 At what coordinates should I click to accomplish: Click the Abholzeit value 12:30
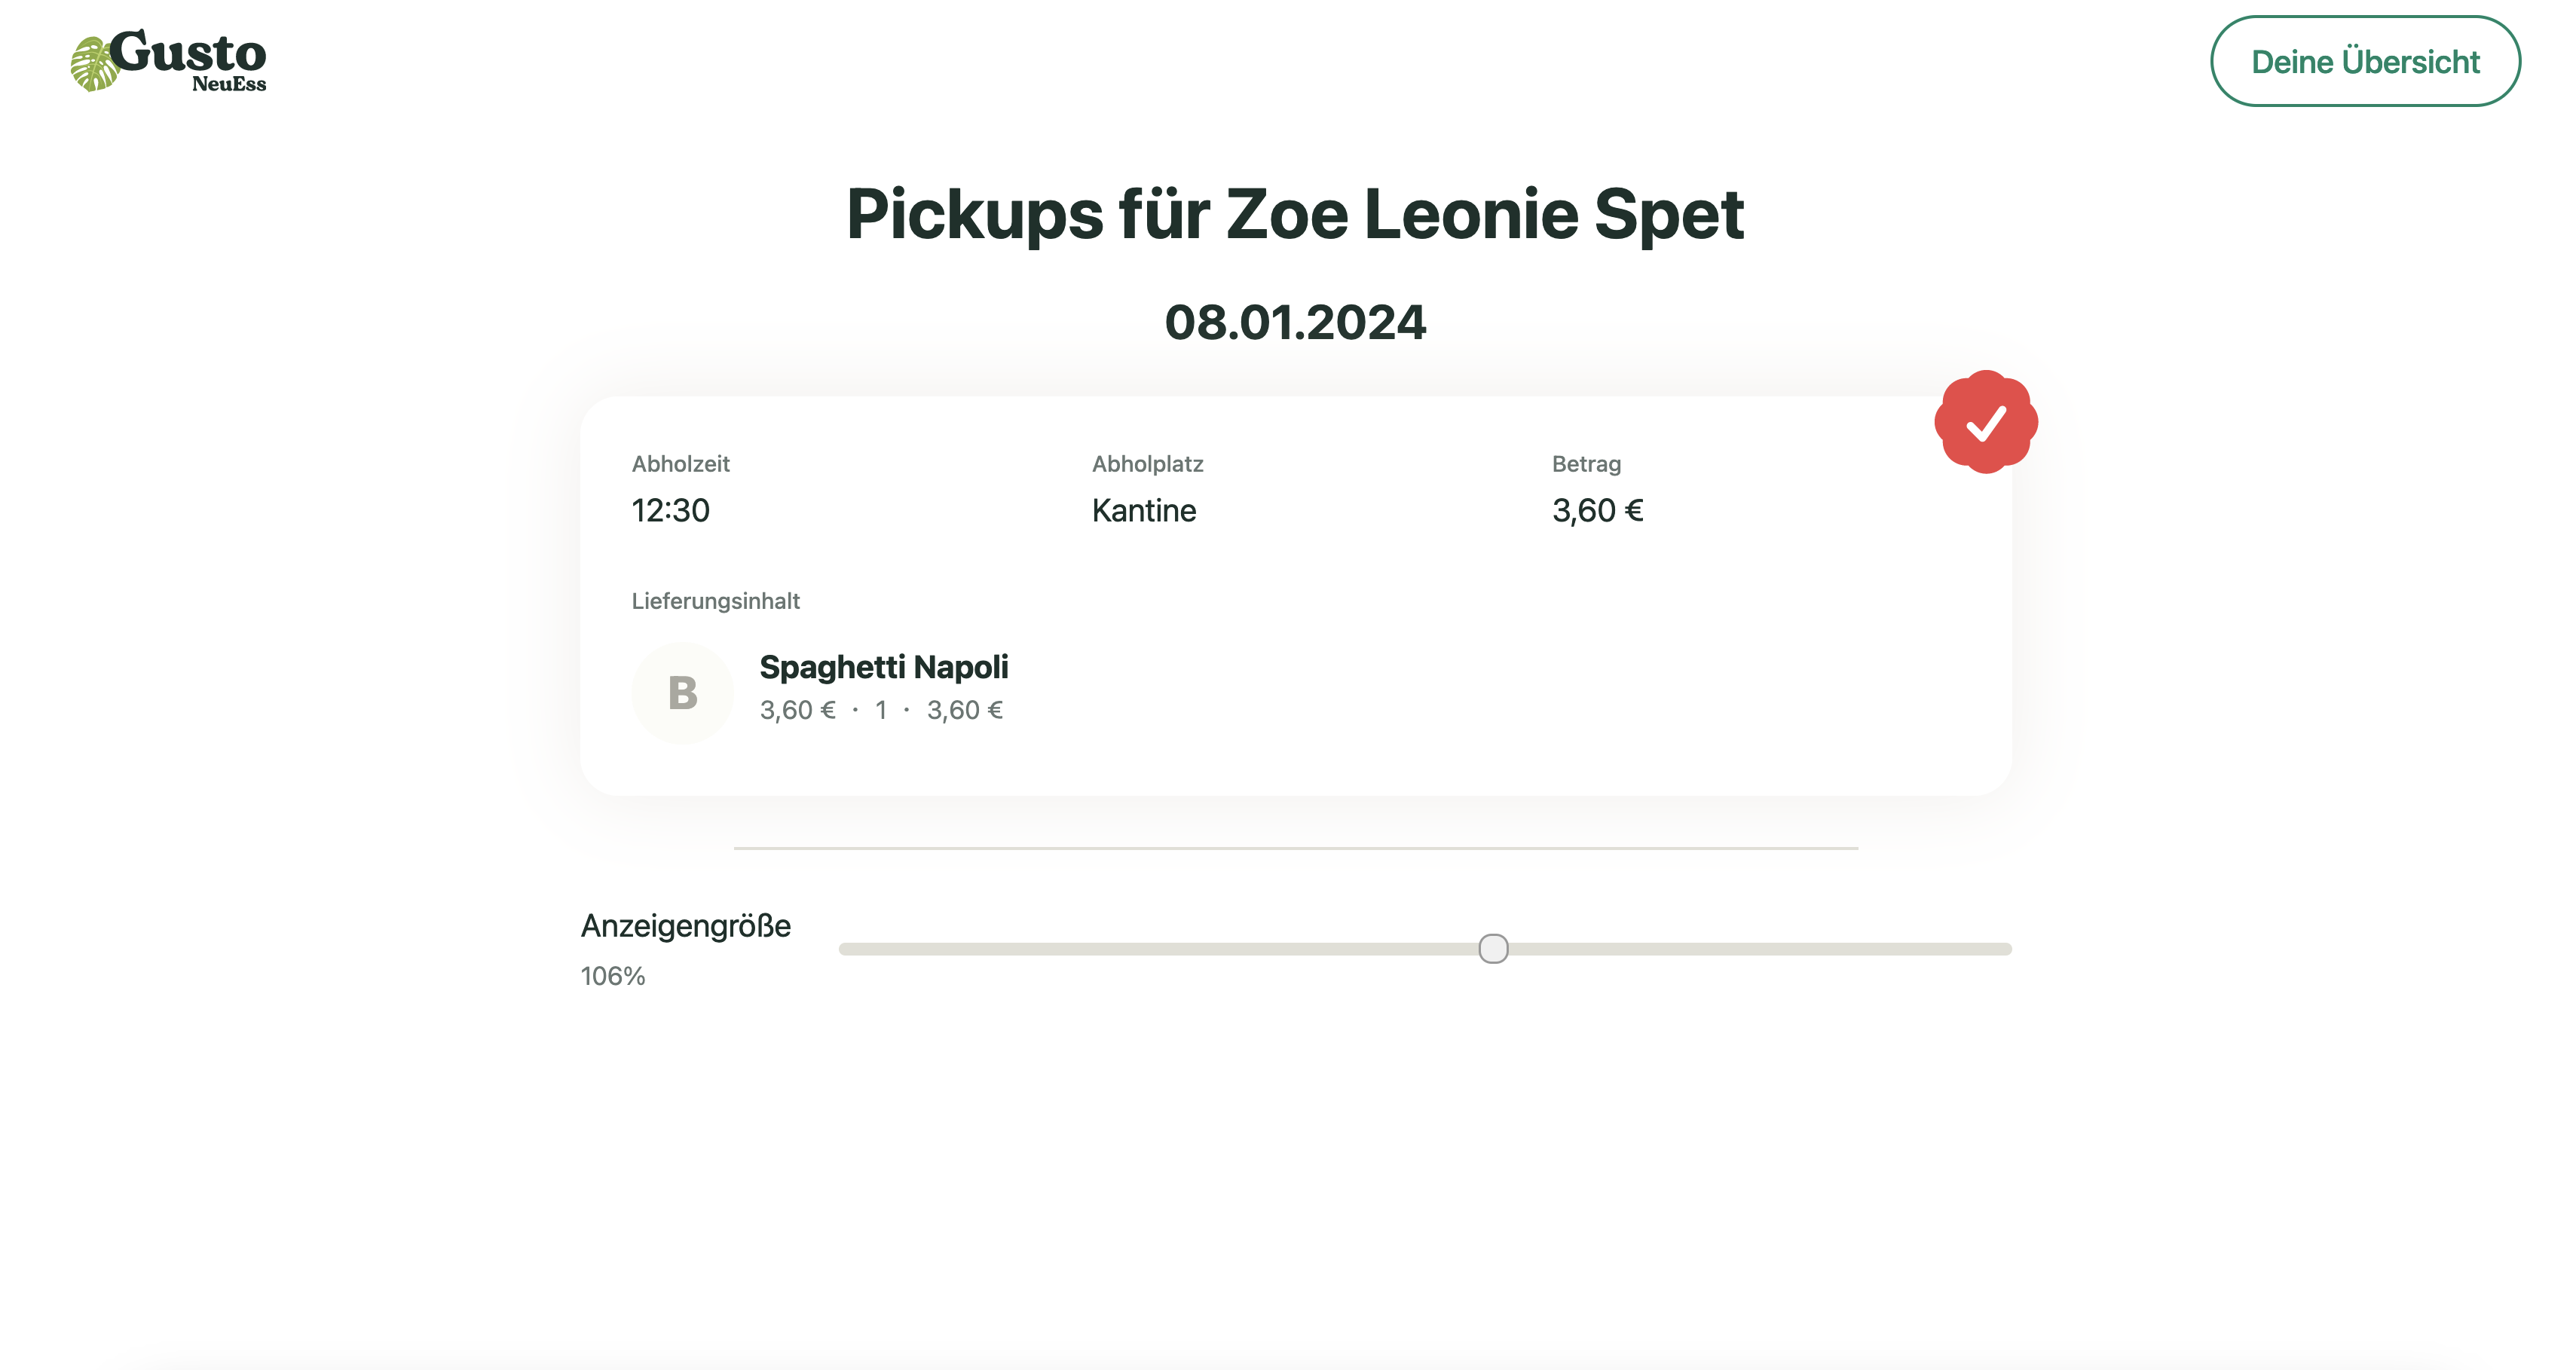(x=670, y=510)
